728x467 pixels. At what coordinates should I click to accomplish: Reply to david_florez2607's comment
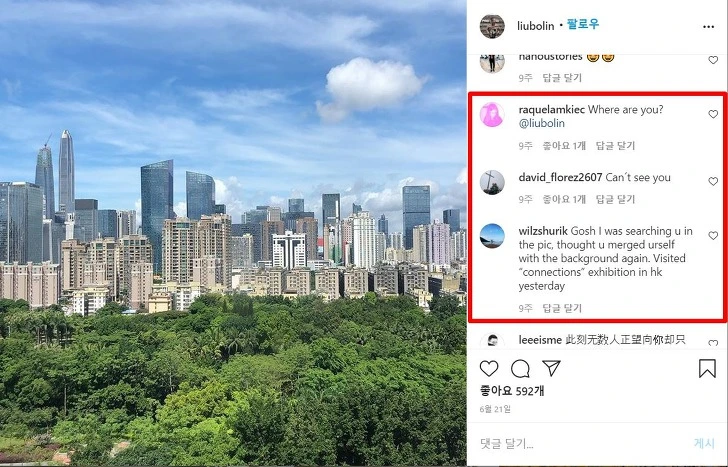coord(615,200)
